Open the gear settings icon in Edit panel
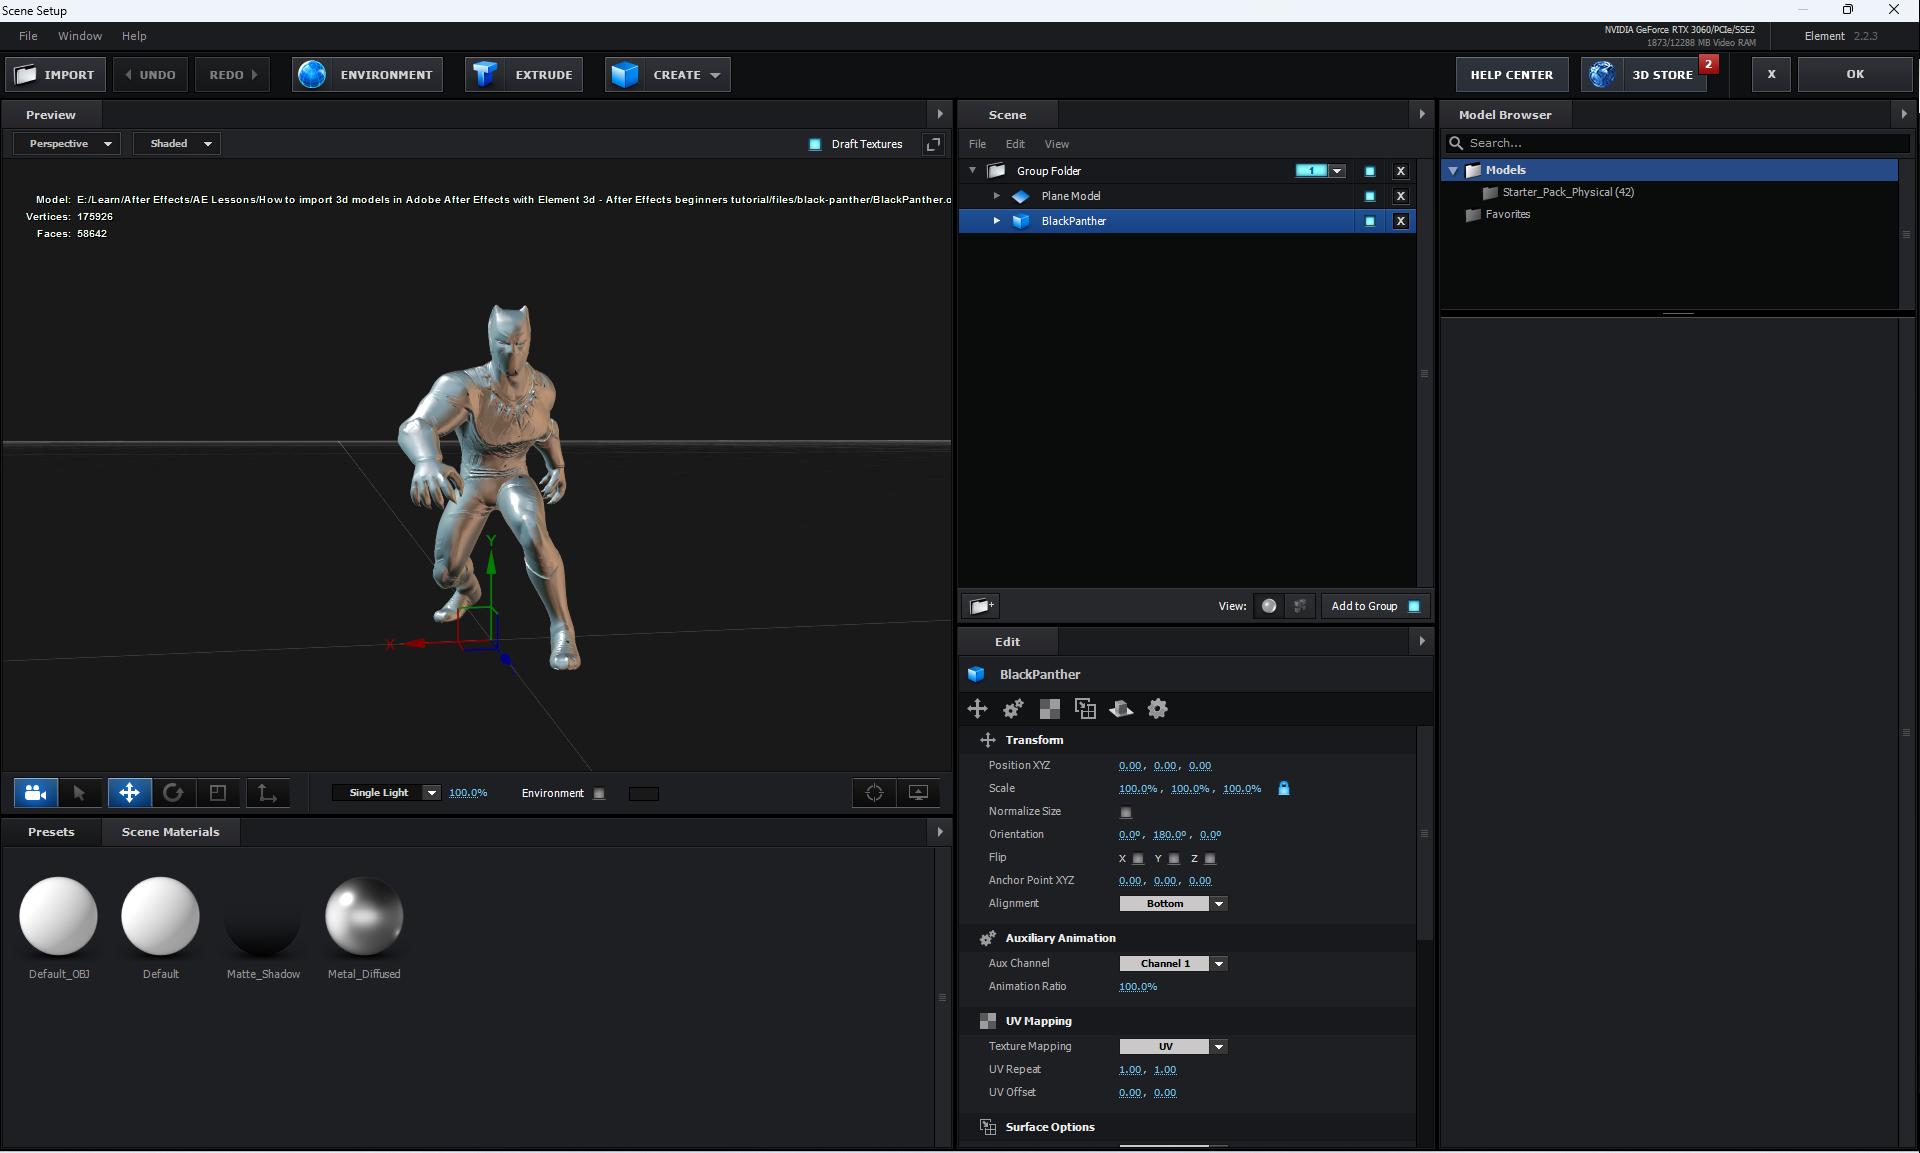This screenshot has height=1153, width=1920. (1157, 709)
